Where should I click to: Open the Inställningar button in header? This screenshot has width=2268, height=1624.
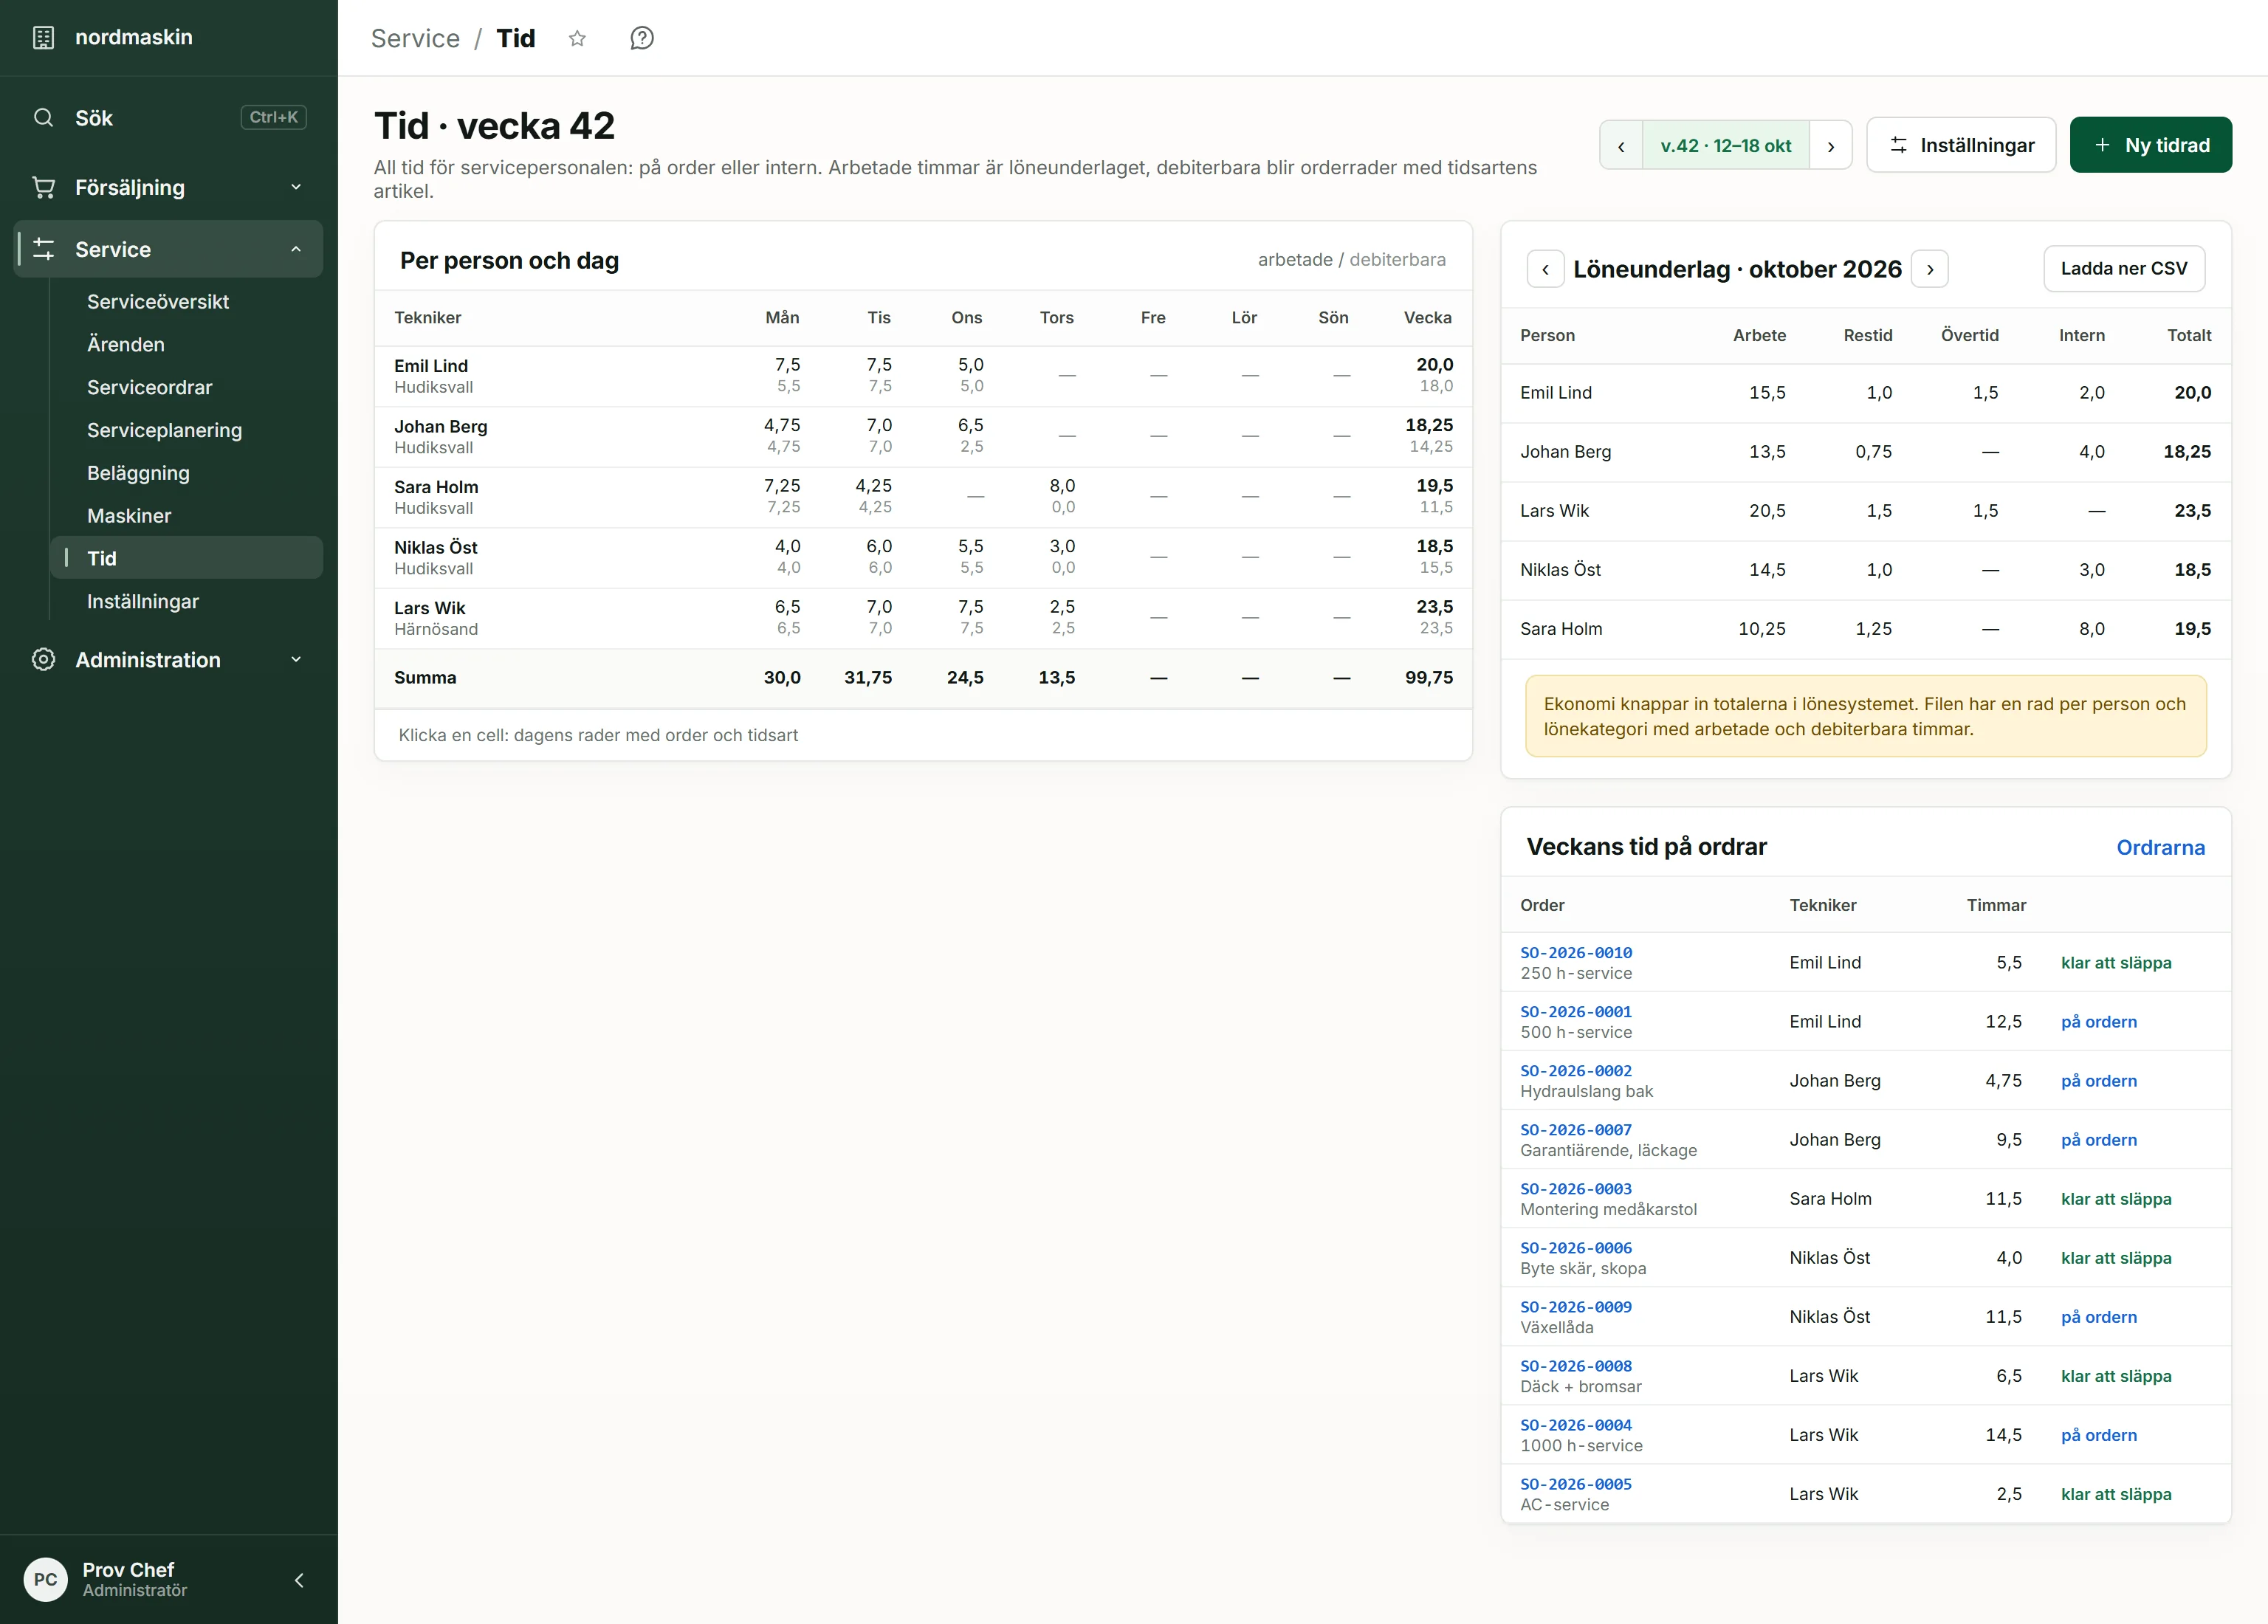[x=1961, y=146]
